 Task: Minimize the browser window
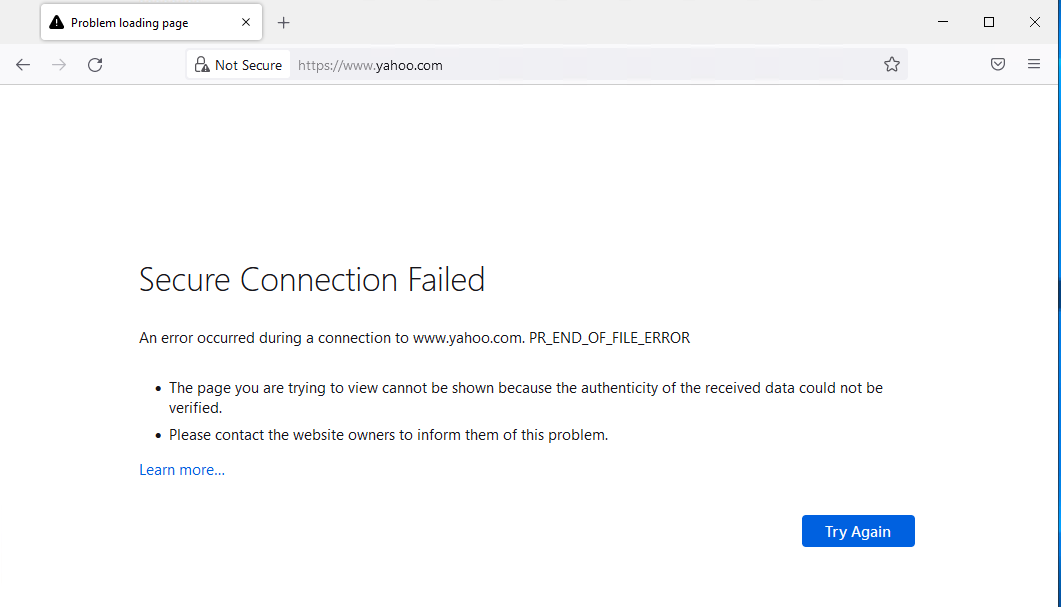click(x=943, y=22)
